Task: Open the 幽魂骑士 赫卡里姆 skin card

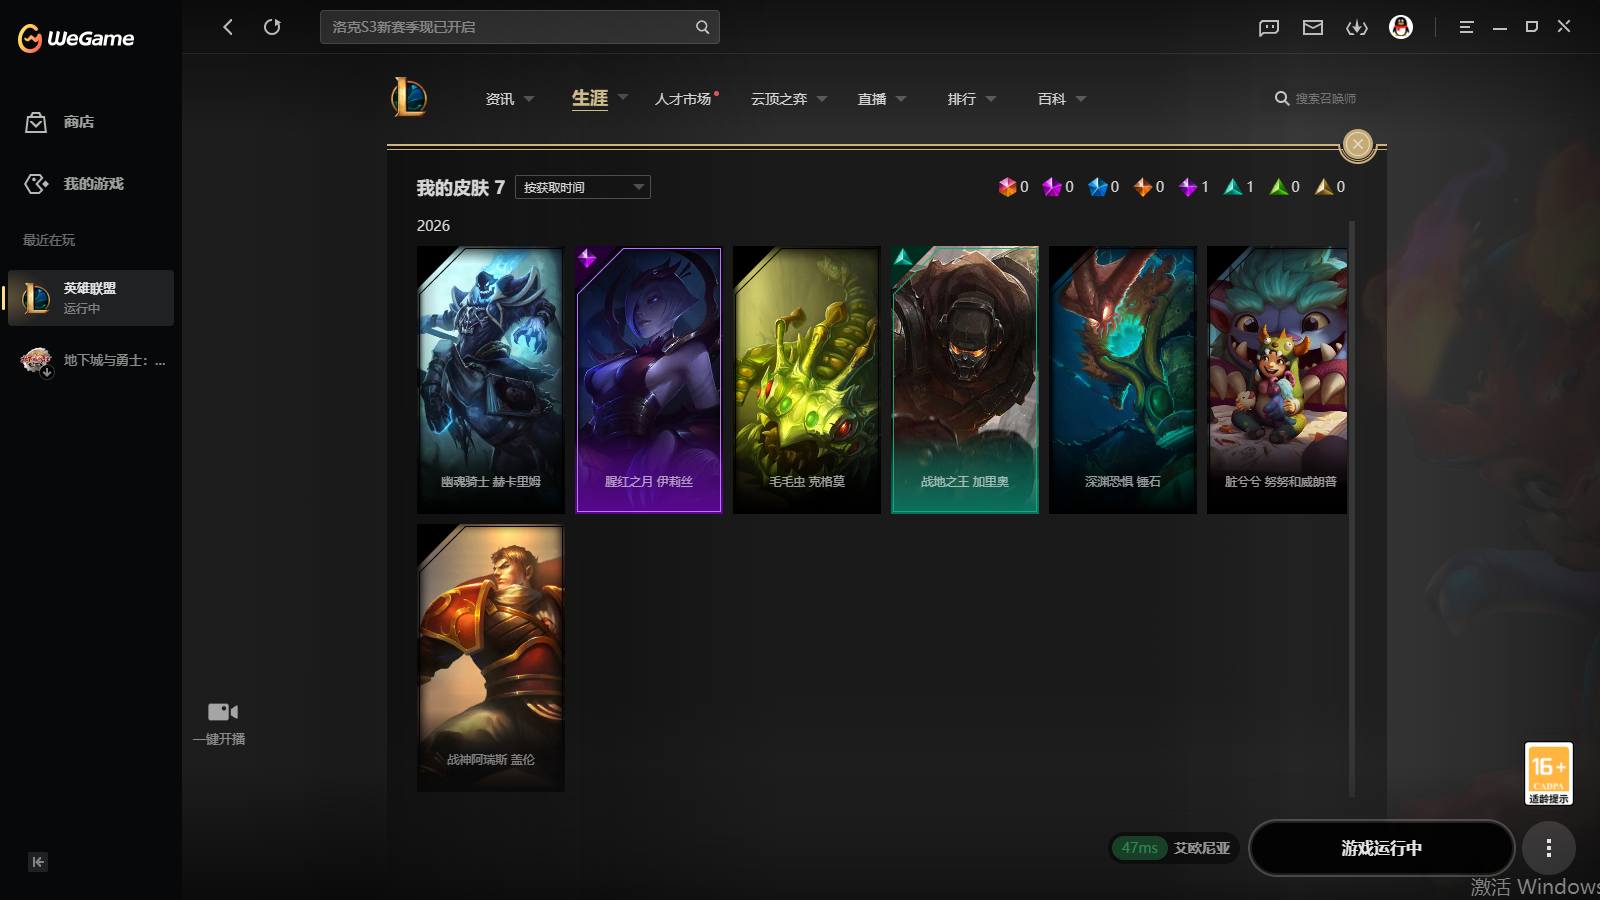Action: (490, 380)
